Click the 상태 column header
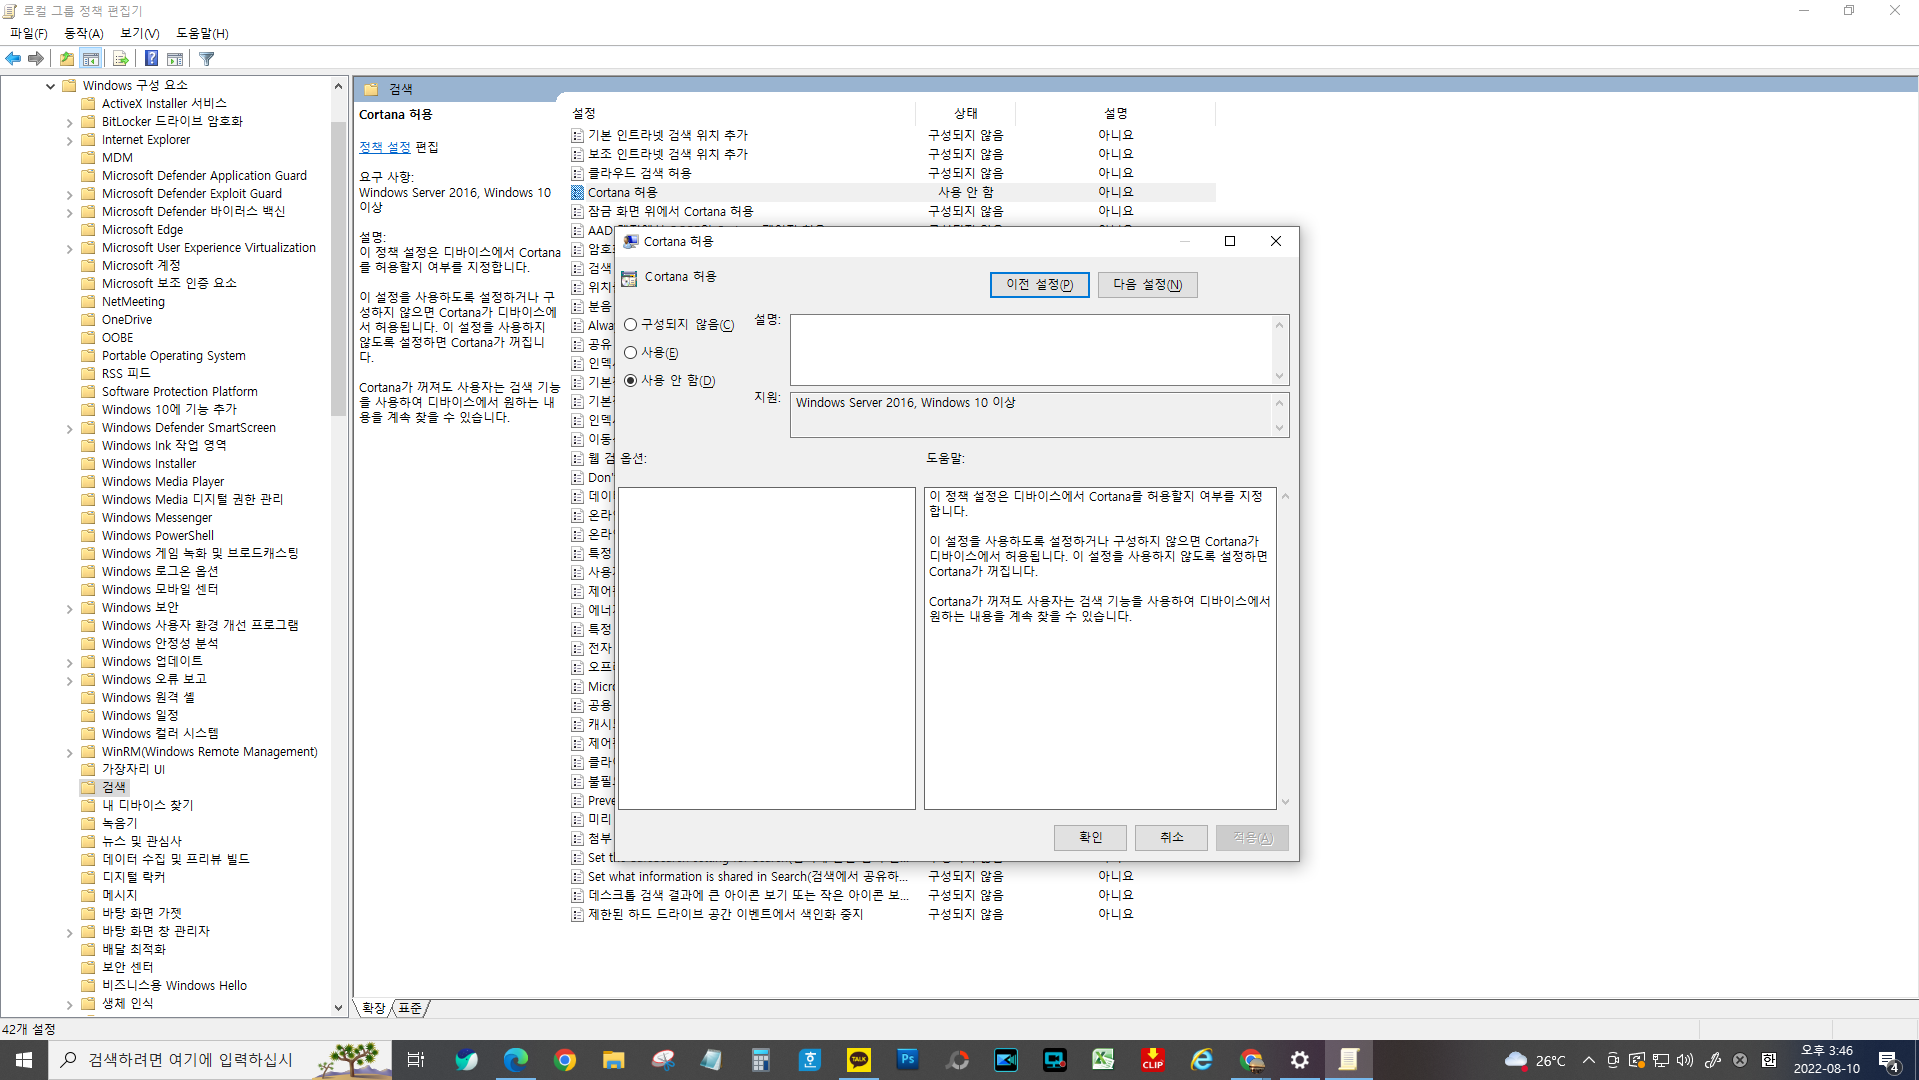This screenshot has height=1080, width=1919. 965,114
